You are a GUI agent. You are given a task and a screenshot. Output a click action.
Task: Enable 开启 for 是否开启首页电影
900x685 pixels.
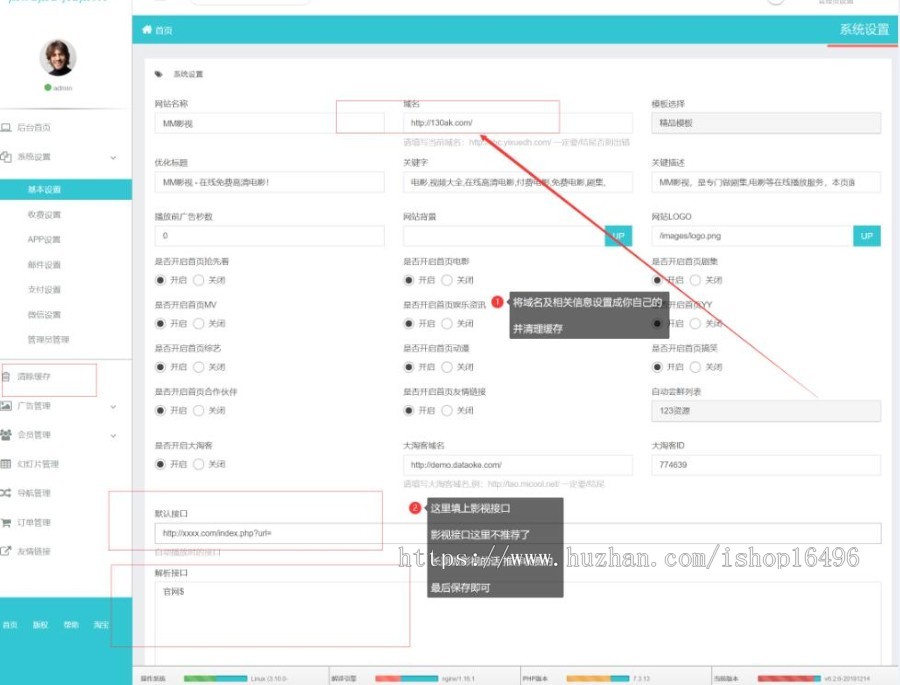pos(409,278)
